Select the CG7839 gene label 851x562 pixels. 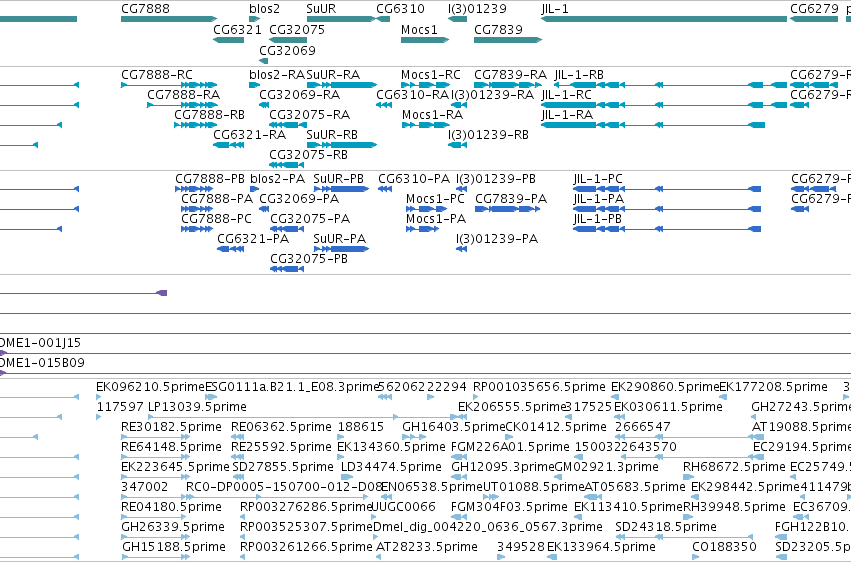tap(498, 29)
